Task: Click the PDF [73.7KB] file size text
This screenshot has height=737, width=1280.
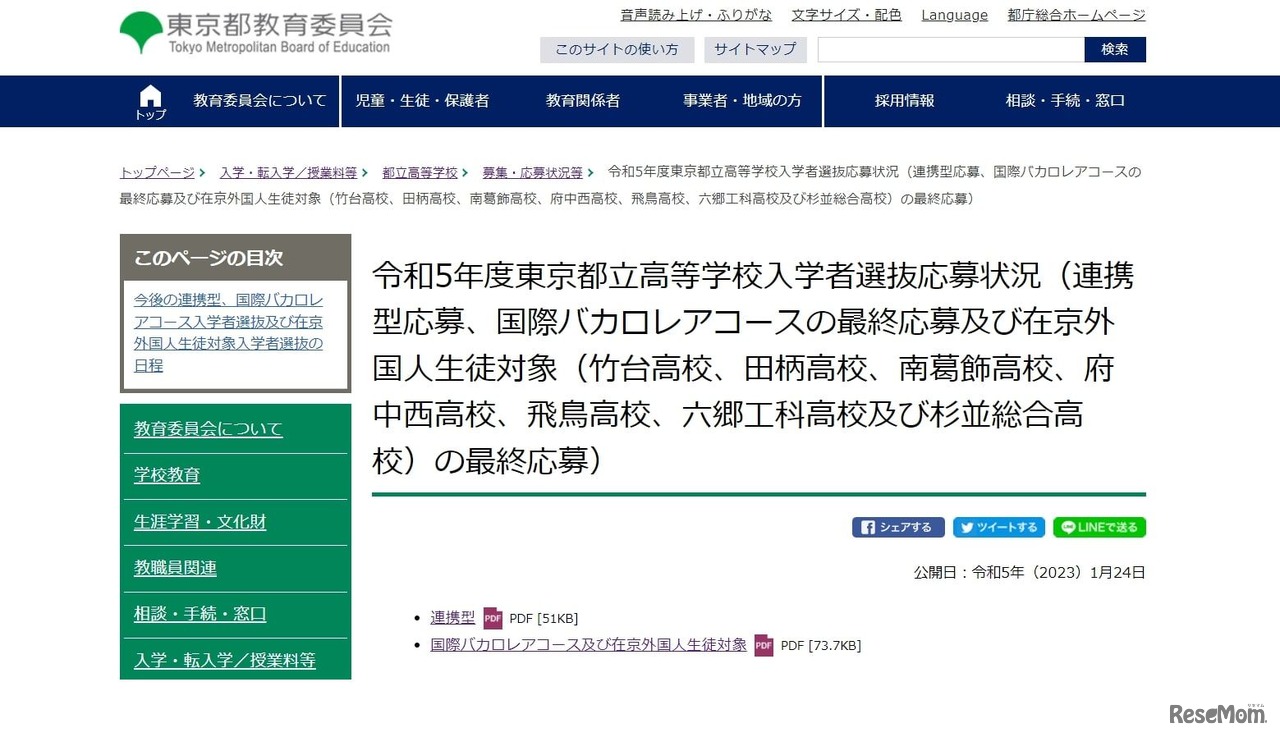Action: 821,645
